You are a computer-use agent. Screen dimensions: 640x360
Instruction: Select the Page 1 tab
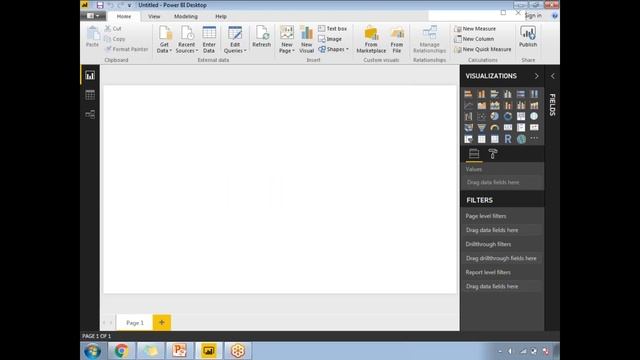click(135, 322)
